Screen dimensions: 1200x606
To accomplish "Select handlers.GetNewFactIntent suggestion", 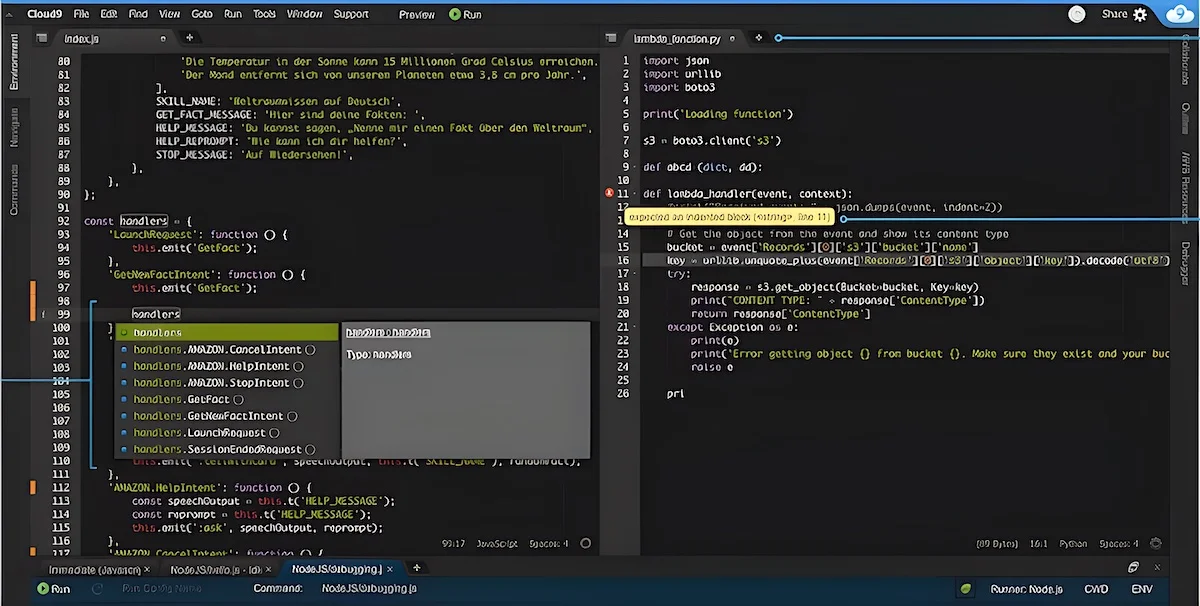I will point(227,416).
